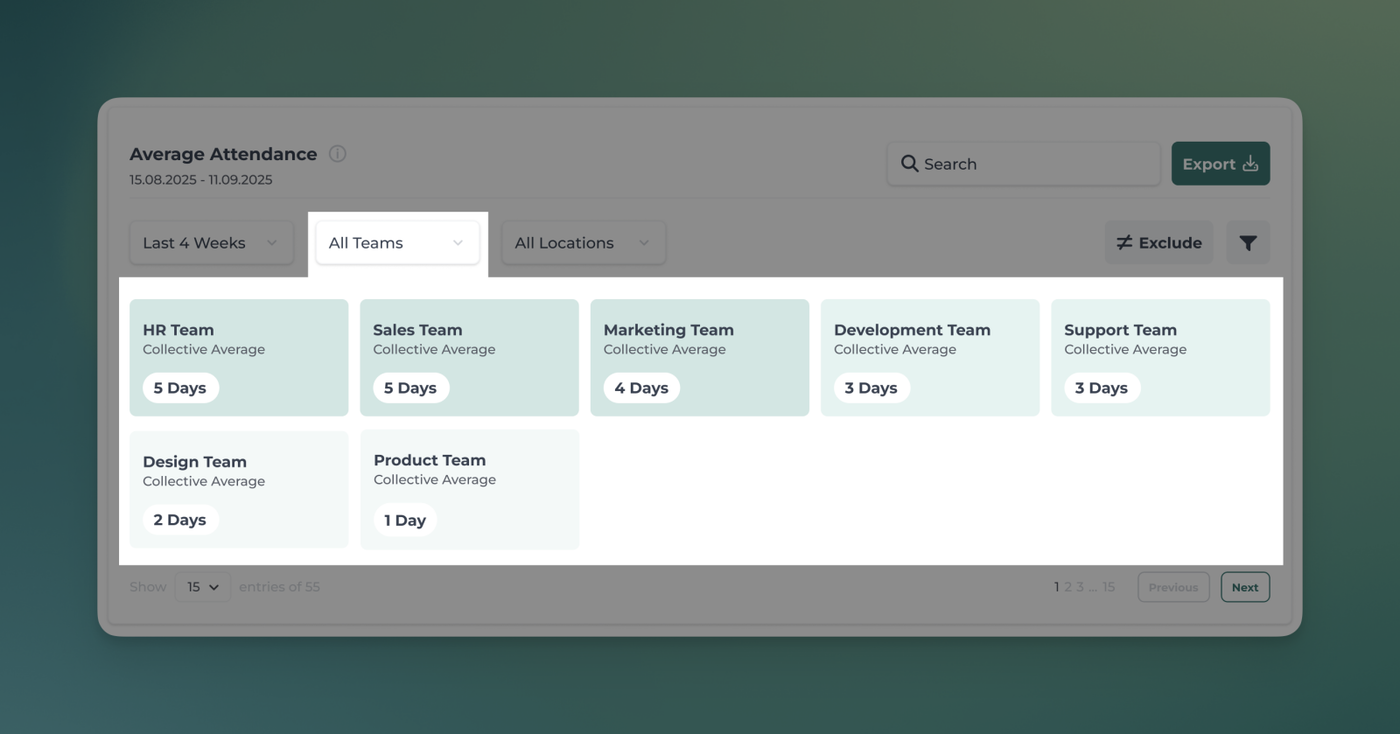Image resolution: width=1400 pixels, height=734 pixels.
Task: Expand the Last 4 Weeks dropdown
Action: coord(211,243)
